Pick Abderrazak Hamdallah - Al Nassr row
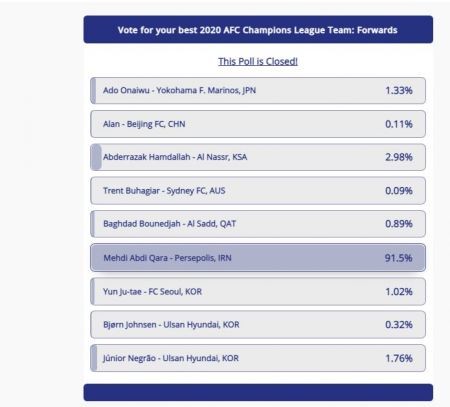Viewport: 450px width, 407px height. click(x=258, y=157)
